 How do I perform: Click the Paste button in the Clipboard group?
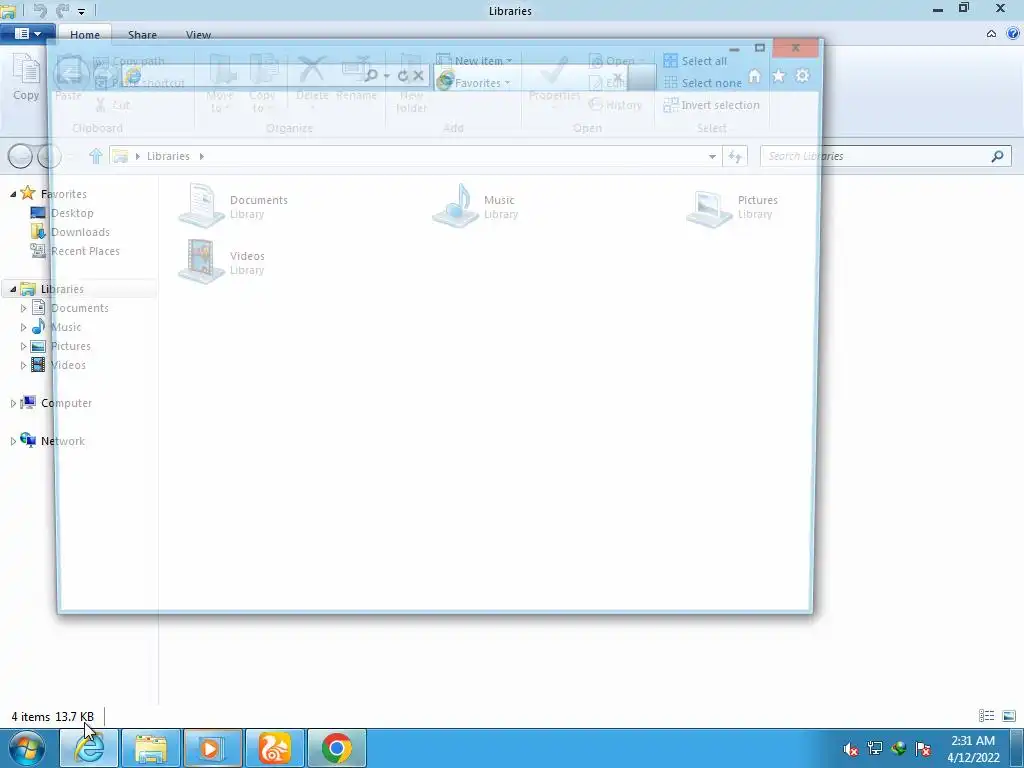(x=69, y=78)
